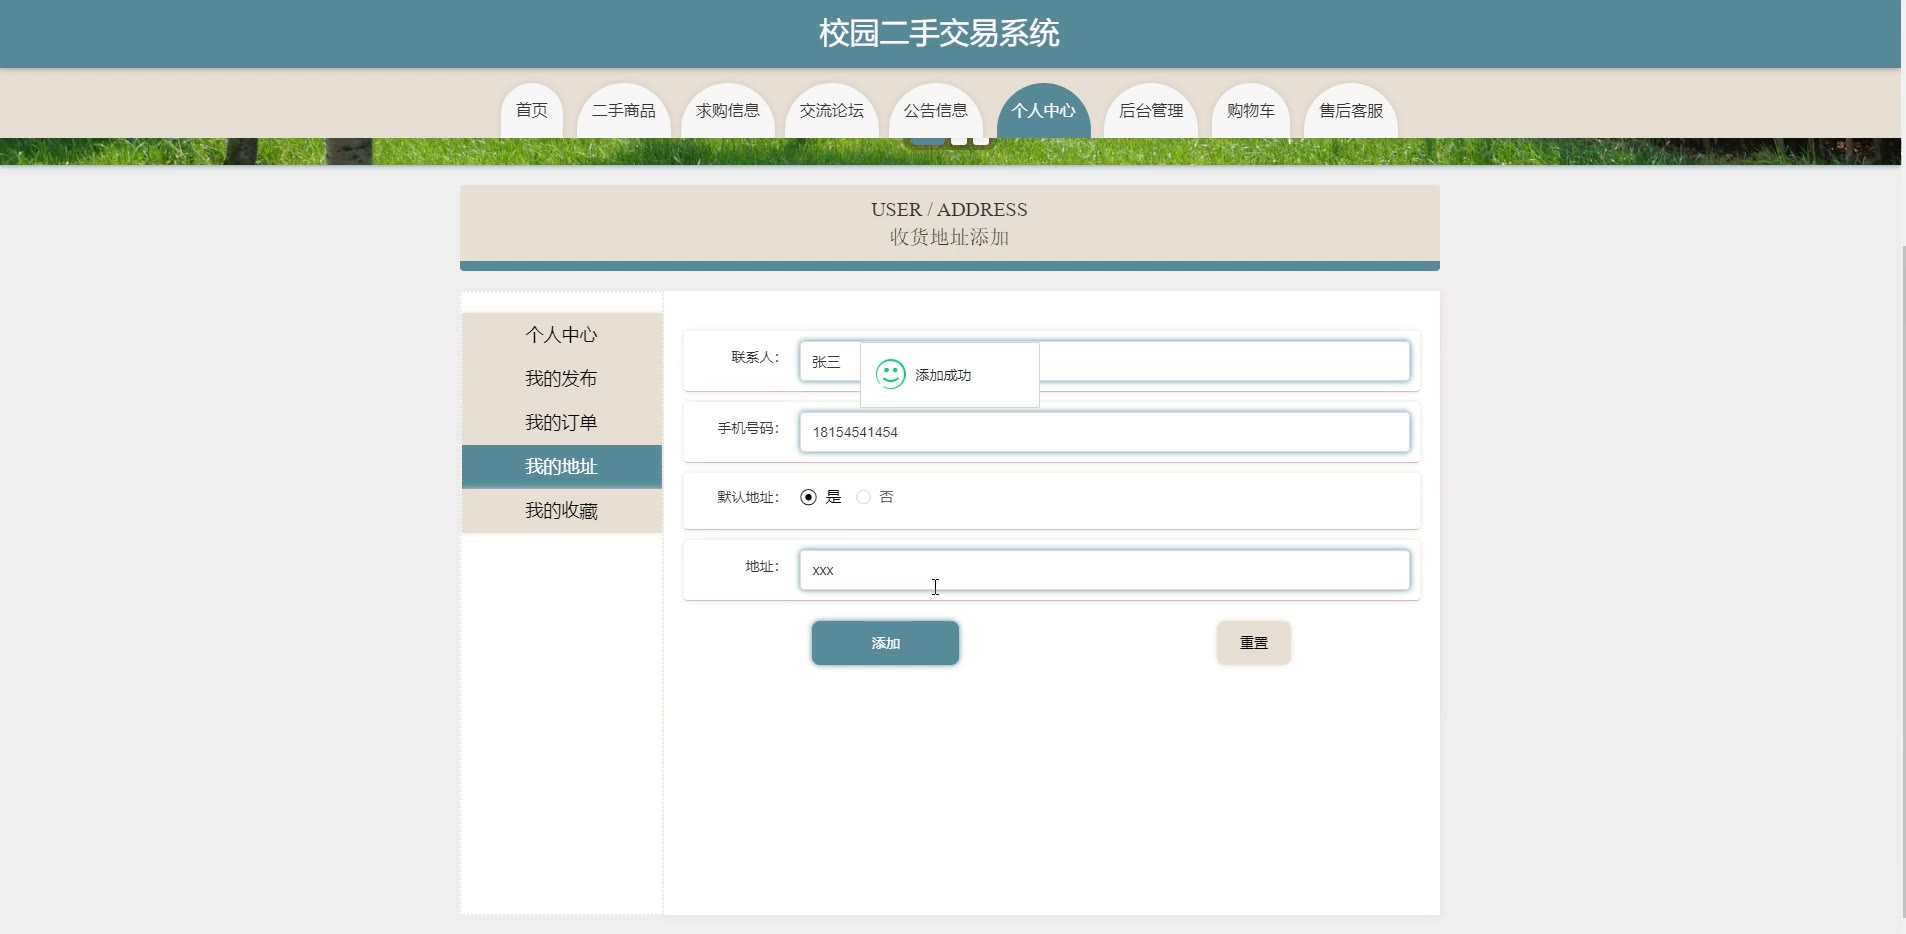This screenshot has width=1906, height=934.
Task: View the 购物车 tab
Action: click(1251, 110)
